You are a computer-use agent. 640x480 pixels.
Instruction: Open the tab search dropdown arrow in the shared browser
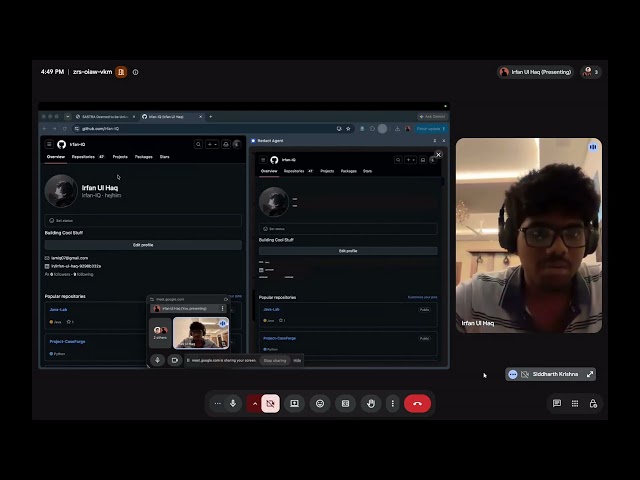tap(68, 117)
